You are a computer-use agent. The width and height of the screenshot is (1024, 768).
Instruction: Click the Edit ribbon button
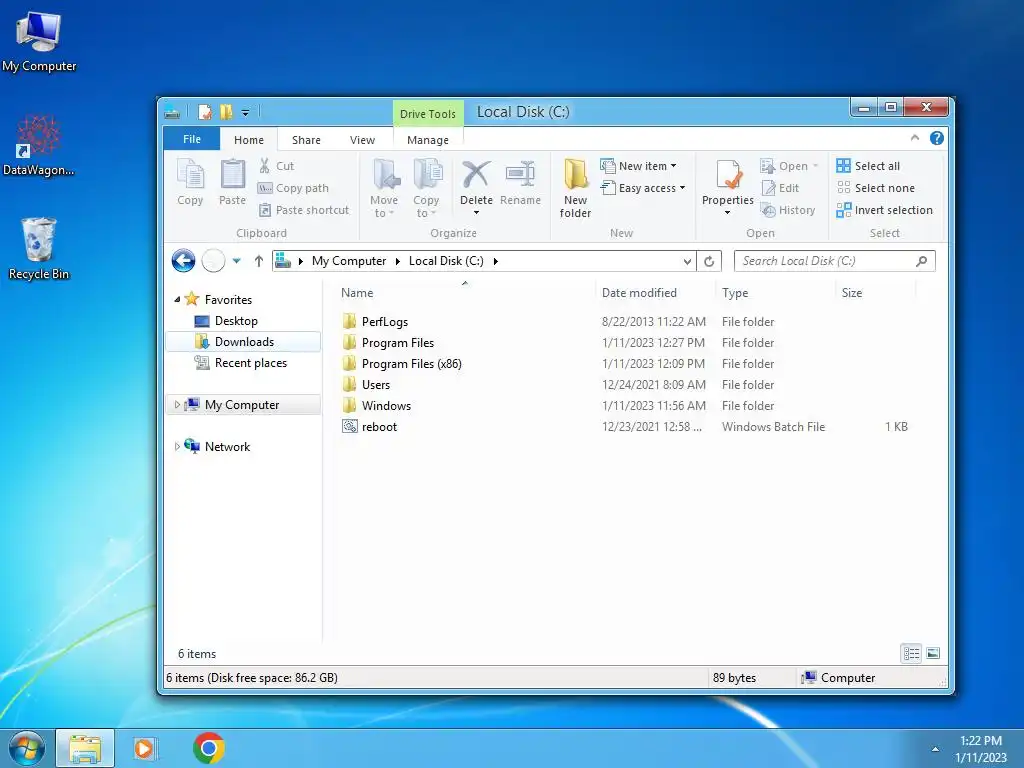click(780, 188)
